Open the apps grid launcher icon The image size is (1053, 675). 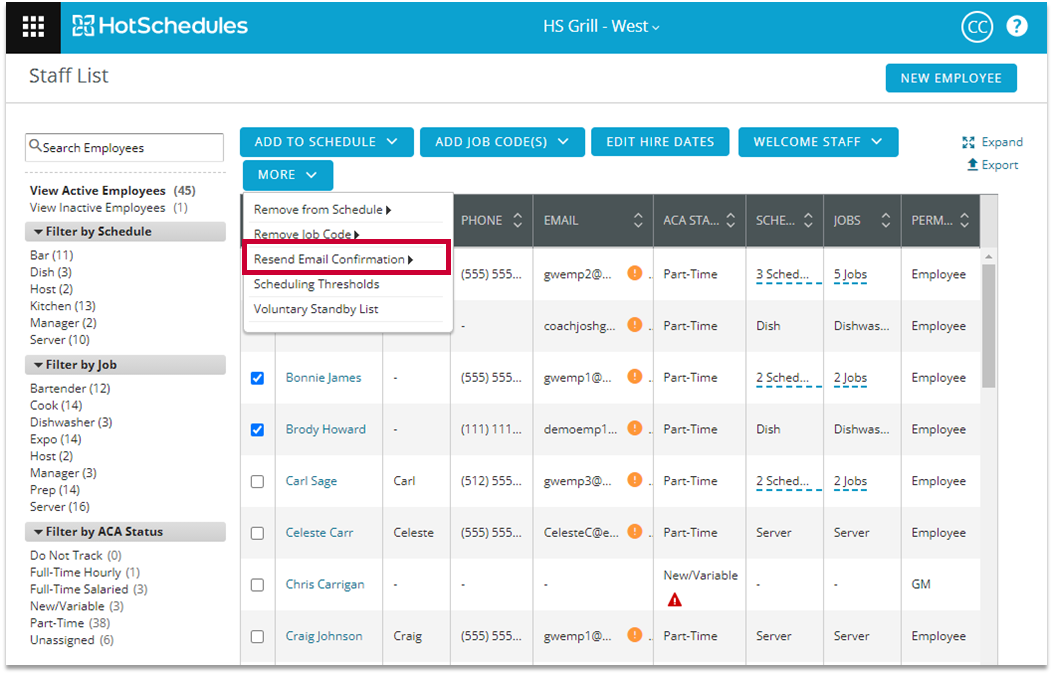[32, 27]
